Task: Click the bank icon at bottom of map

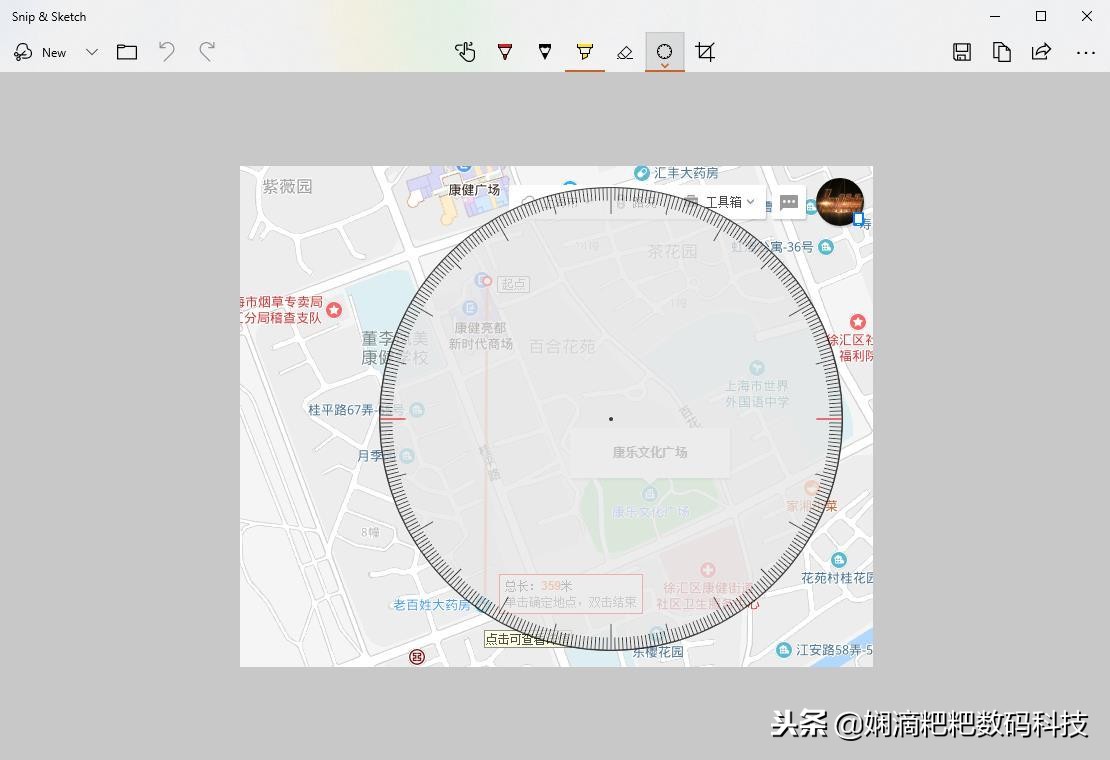Action: click(418, 657)
